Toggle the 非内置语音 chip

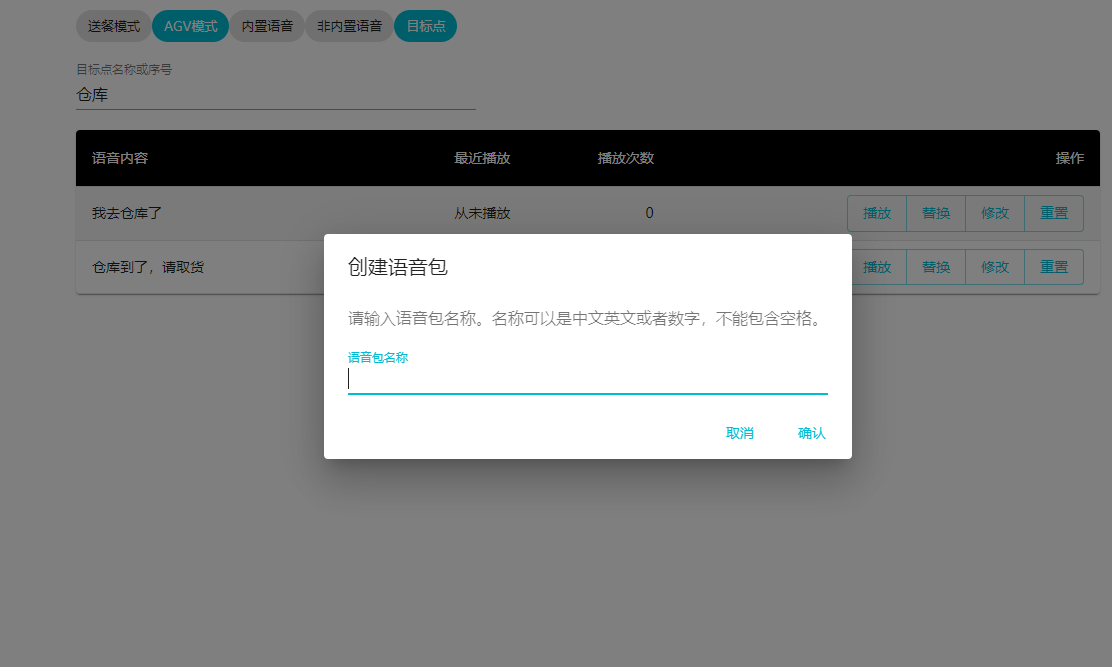point(349,26)
